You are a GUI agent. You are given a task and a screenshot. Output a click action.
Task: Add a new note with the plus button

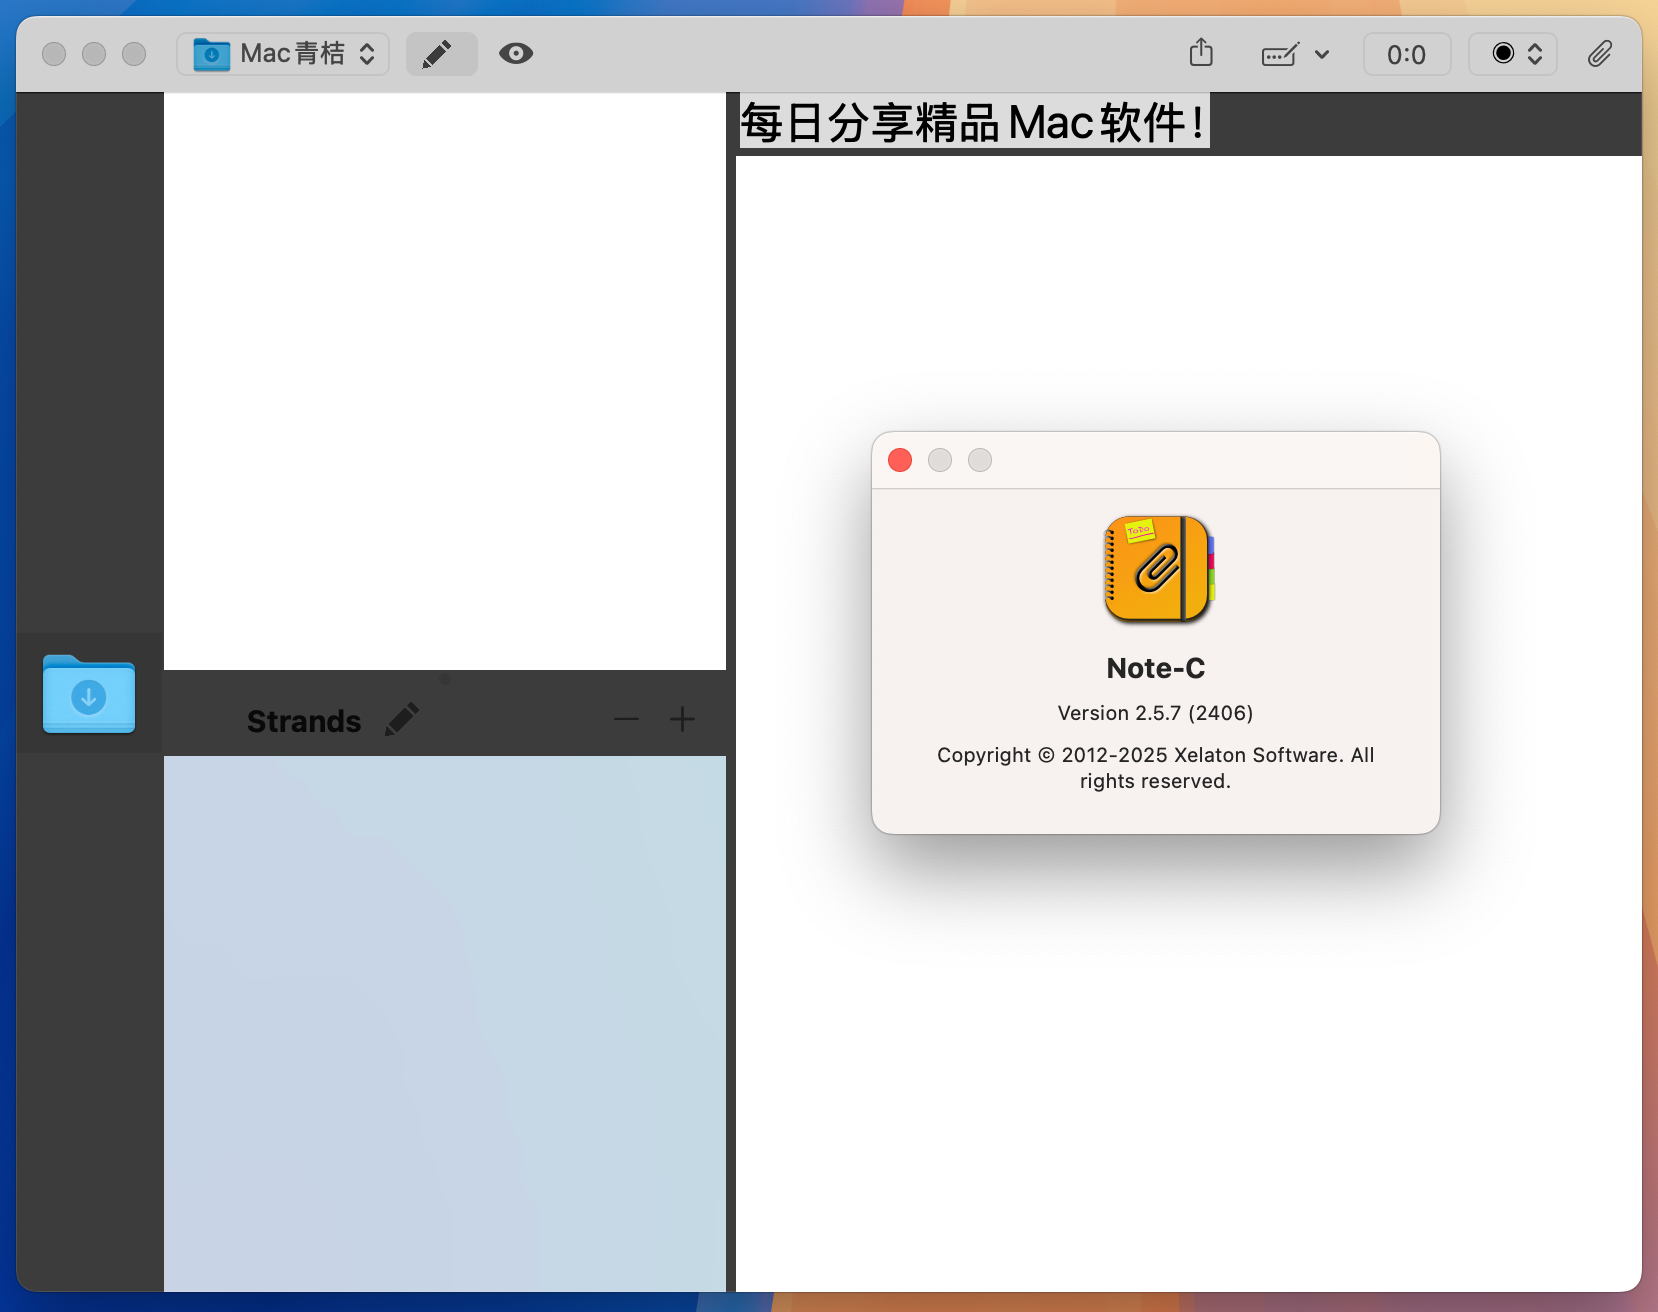683,719
